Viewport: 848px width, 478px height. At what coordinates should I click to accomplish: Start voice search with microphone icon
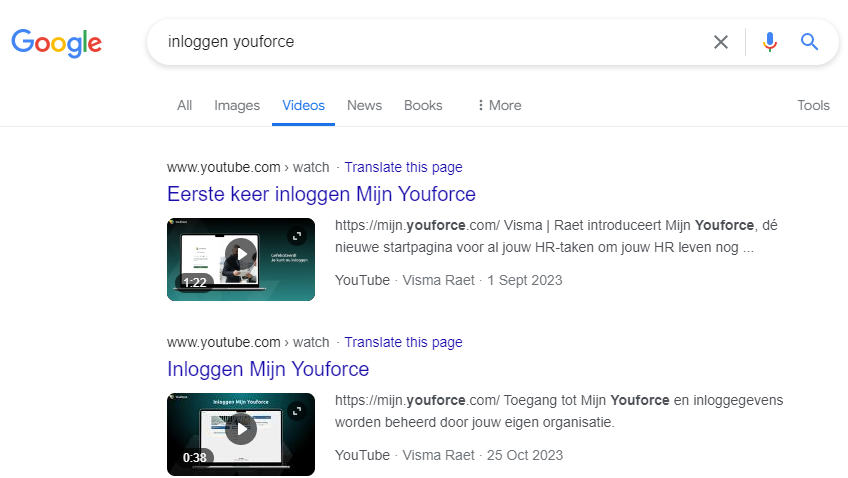[x=770, y=42]
